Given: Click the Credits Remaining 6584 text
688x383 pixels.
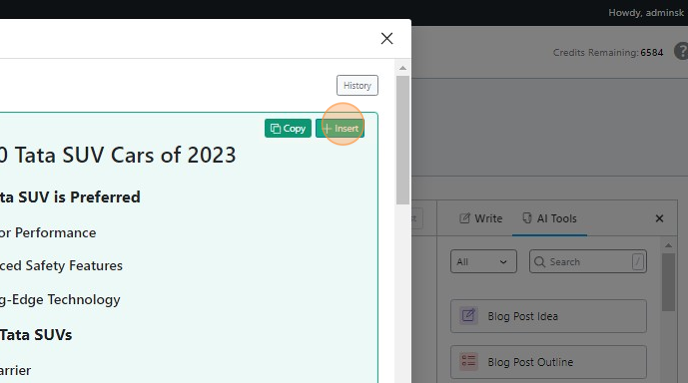Looking at the screenshot, I should (x=608, y=53).
